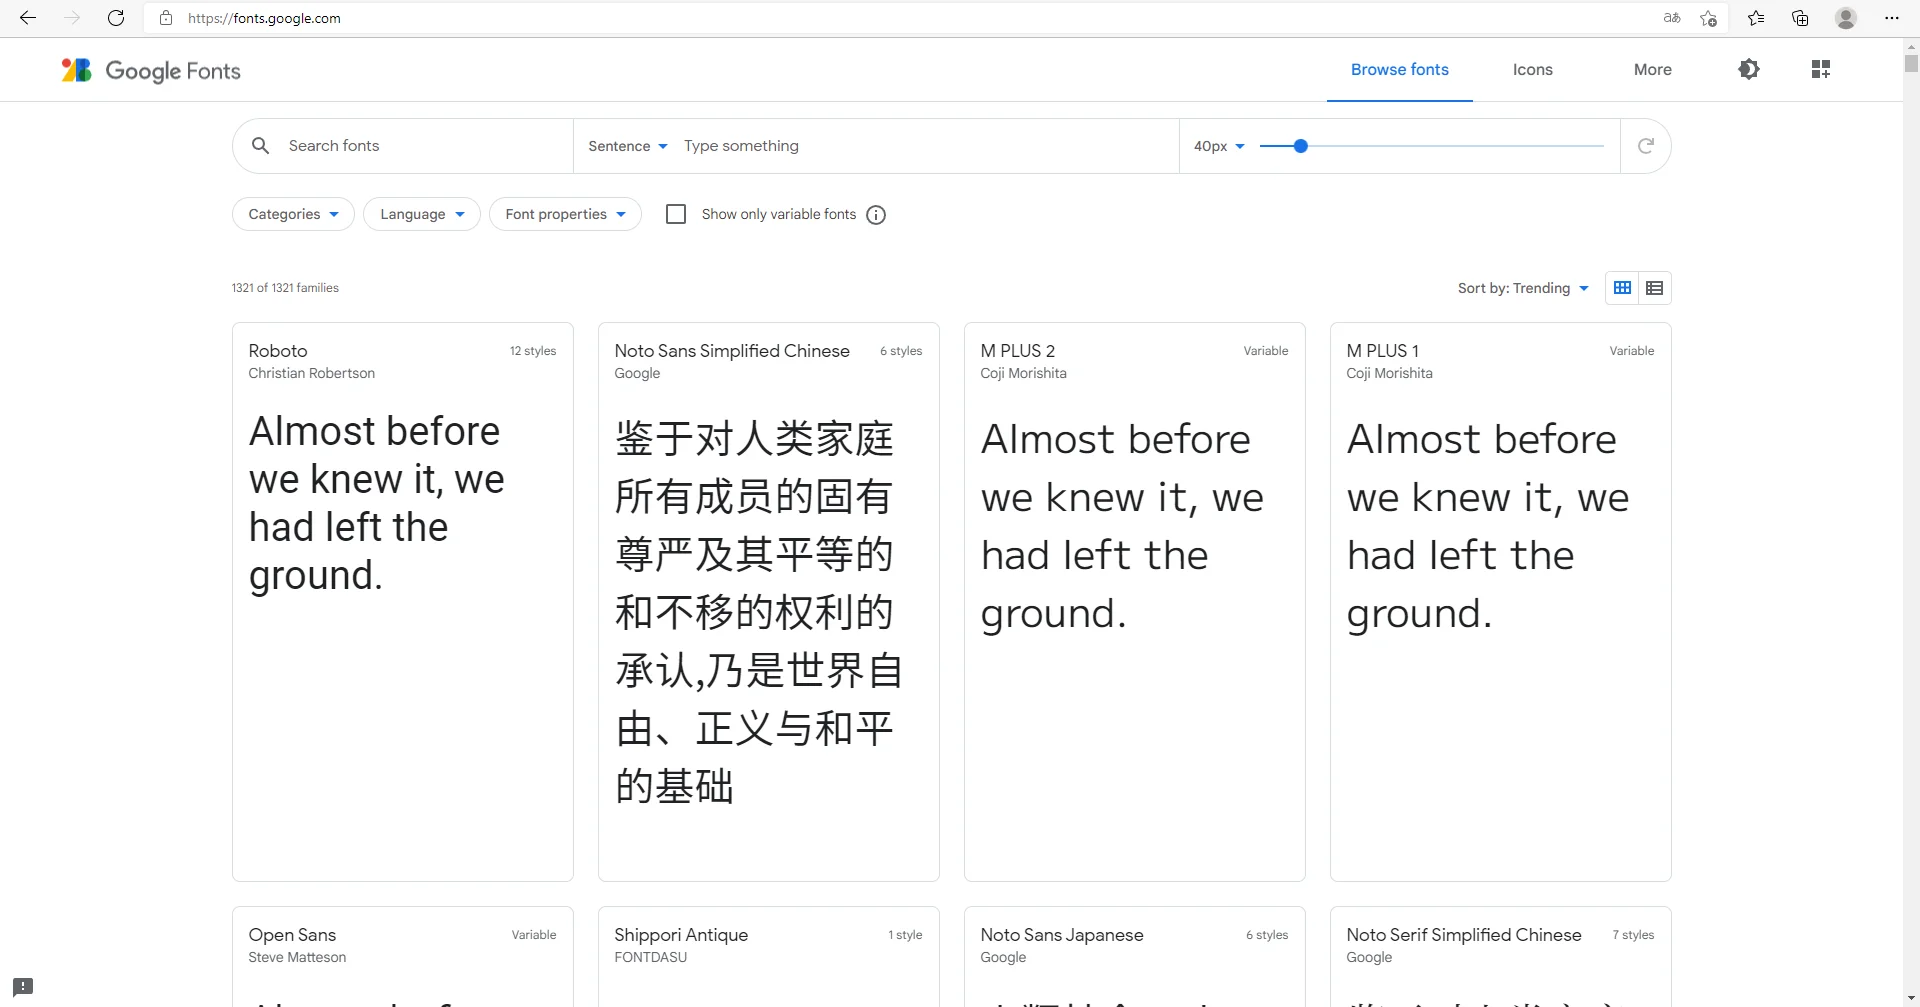Switch to list view icon
Screen dimensions: 1920x1007
(1655, 288)
